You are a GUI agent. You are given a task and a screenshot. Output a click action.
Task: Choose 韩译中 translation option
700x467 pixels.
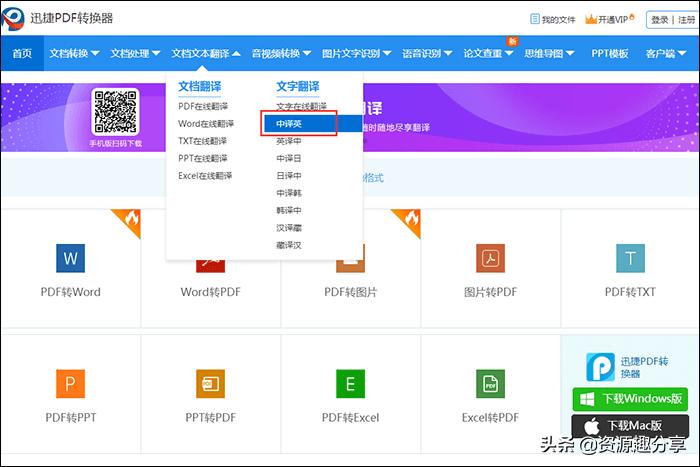pyautogui.click(x=289, y=210)
